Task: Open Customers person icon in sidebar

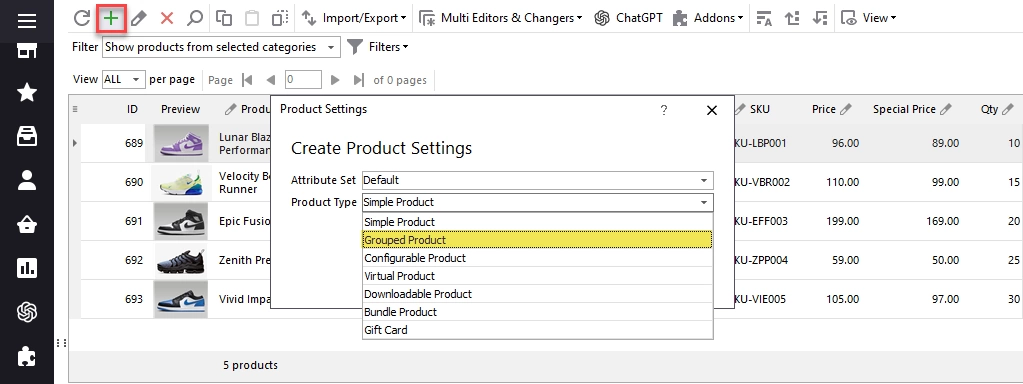Action: (x=27, y=180)
